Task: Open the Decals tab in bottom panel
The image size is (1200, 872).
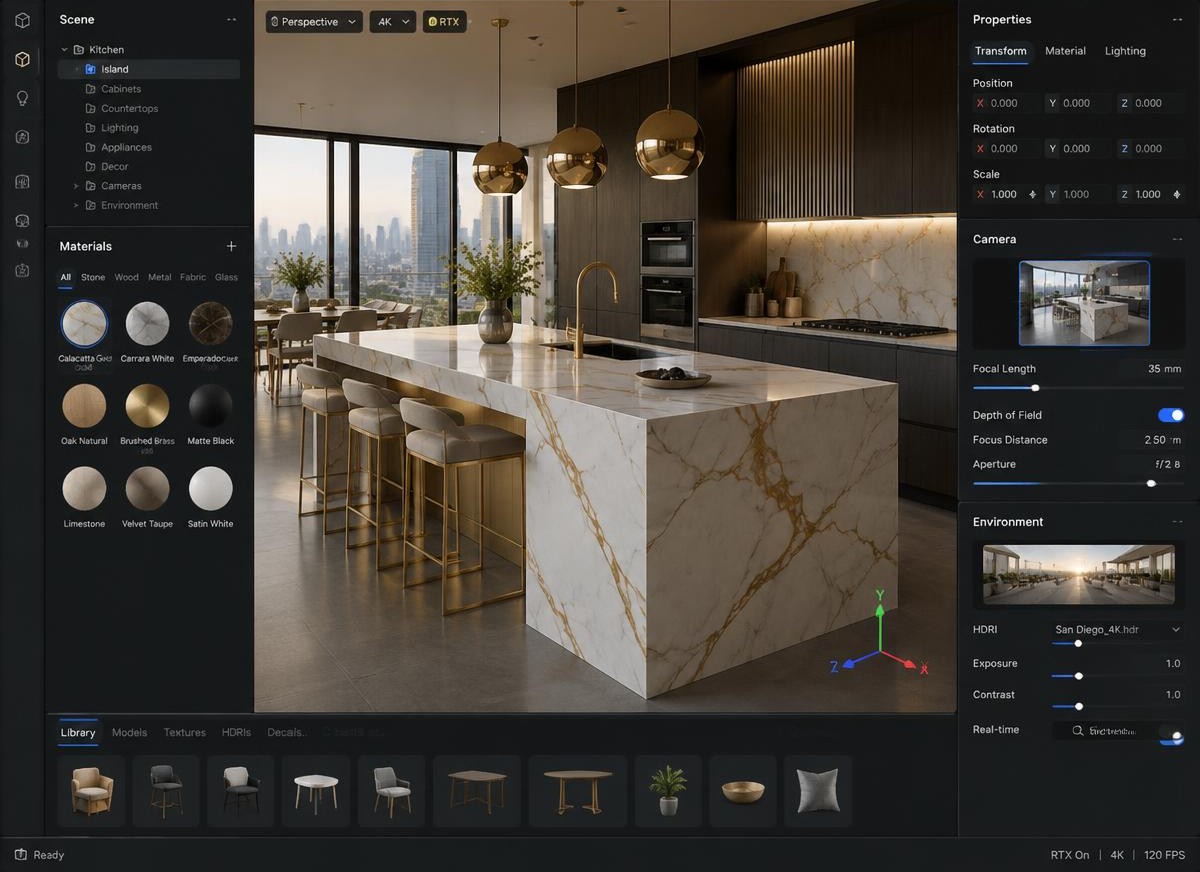Action: click(x=286, y=732)
